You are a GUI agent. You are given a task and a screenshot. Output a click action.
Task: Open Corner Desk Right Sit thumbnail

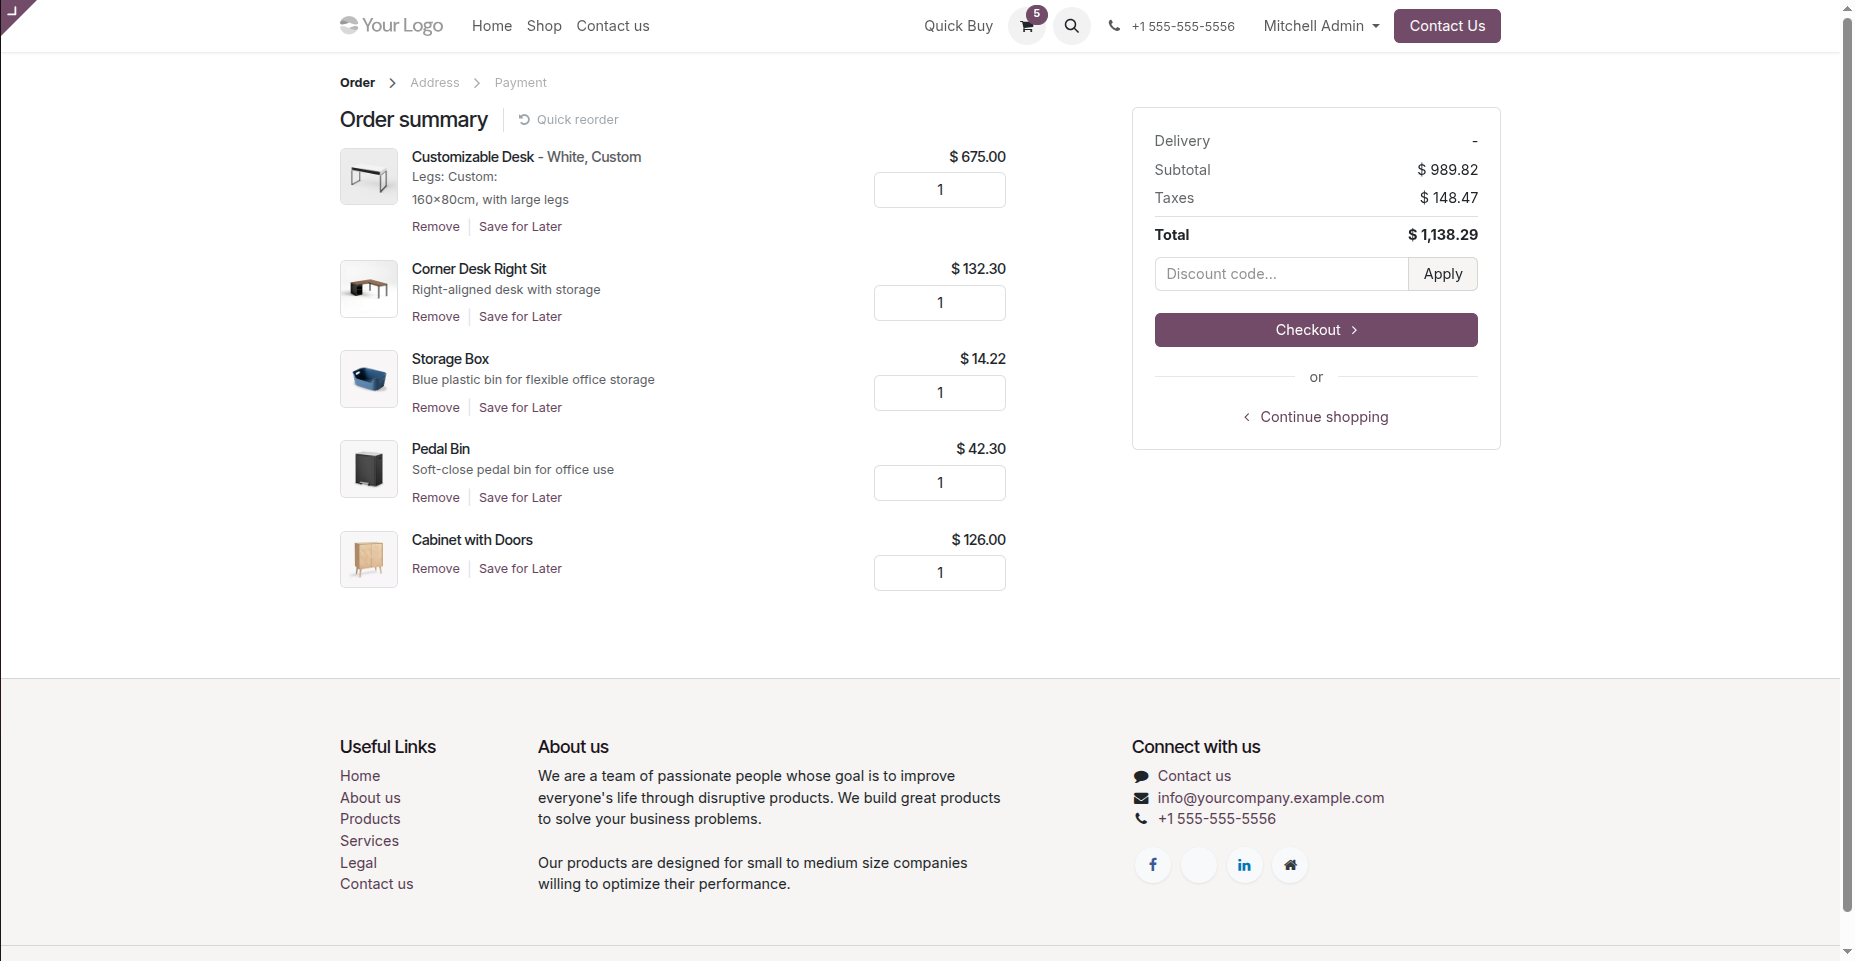click(369, 289)
